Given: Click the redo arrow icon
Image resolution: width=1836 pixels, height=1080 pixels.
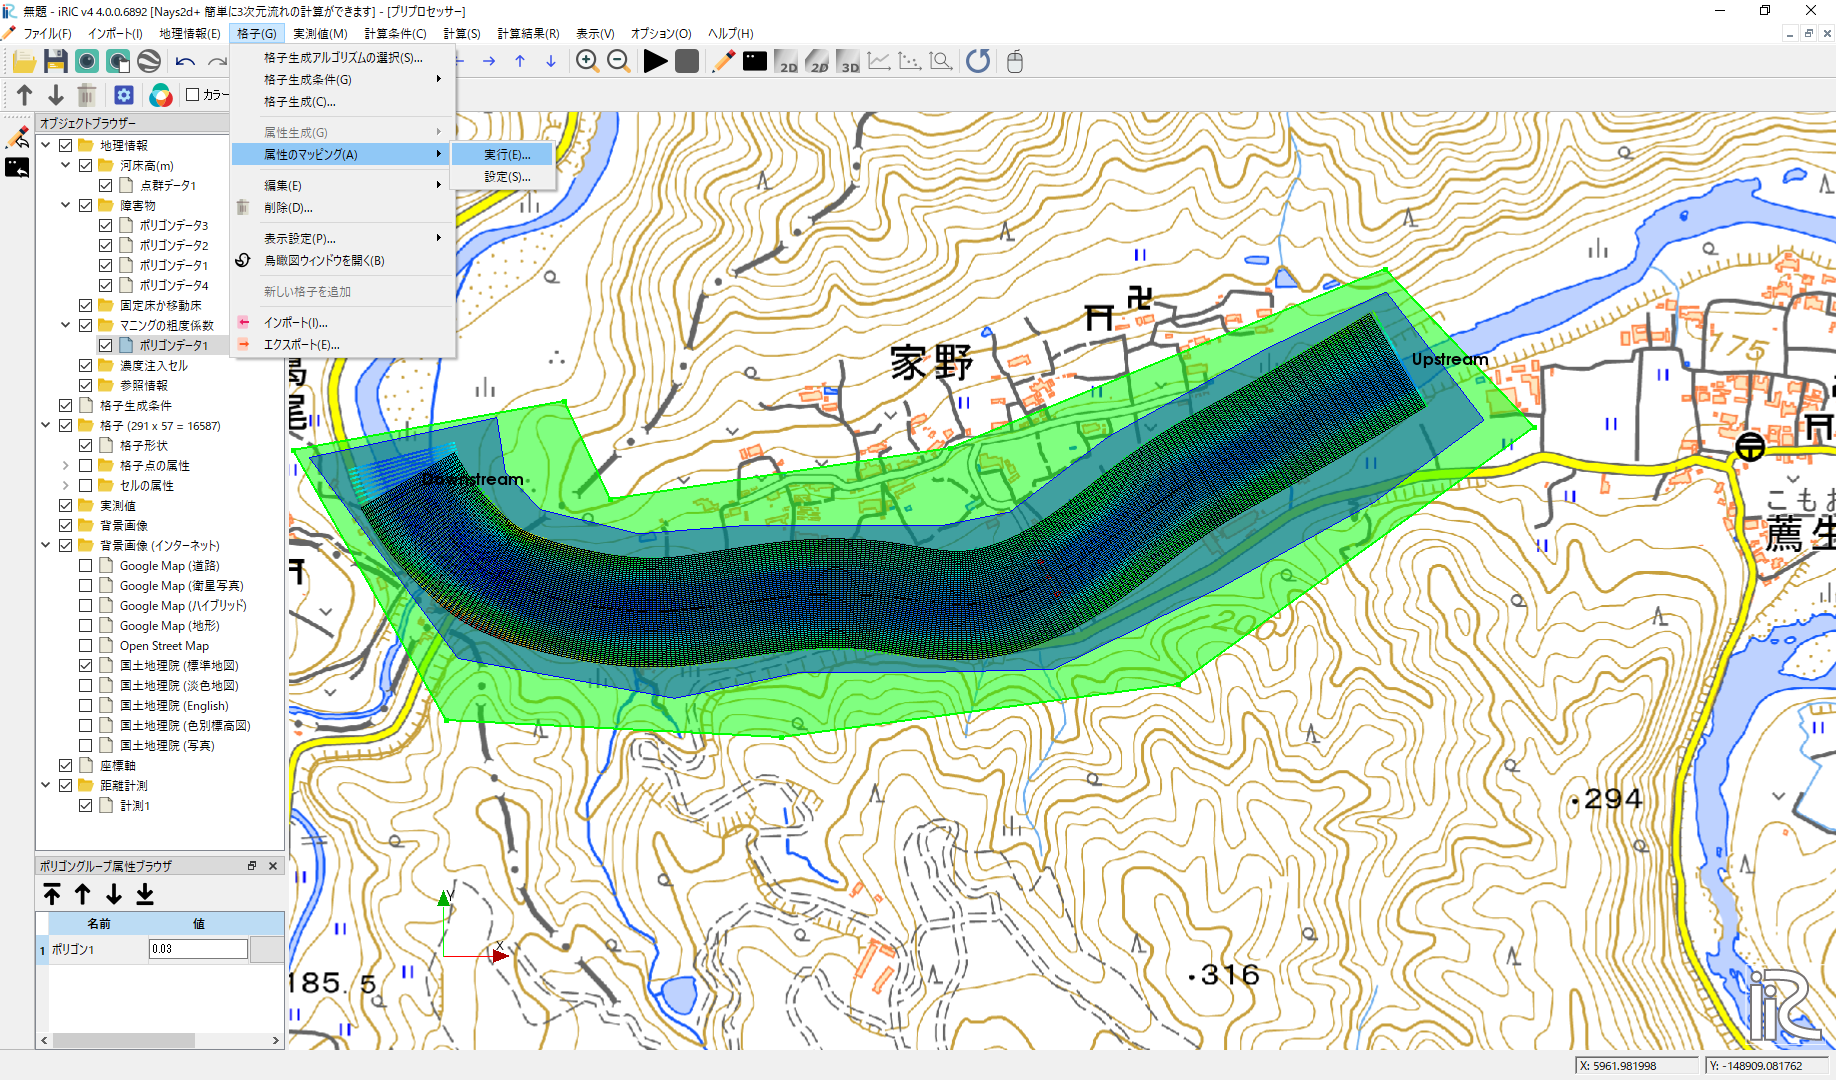Looking at the screenshot, I should (x=216, y=62).
